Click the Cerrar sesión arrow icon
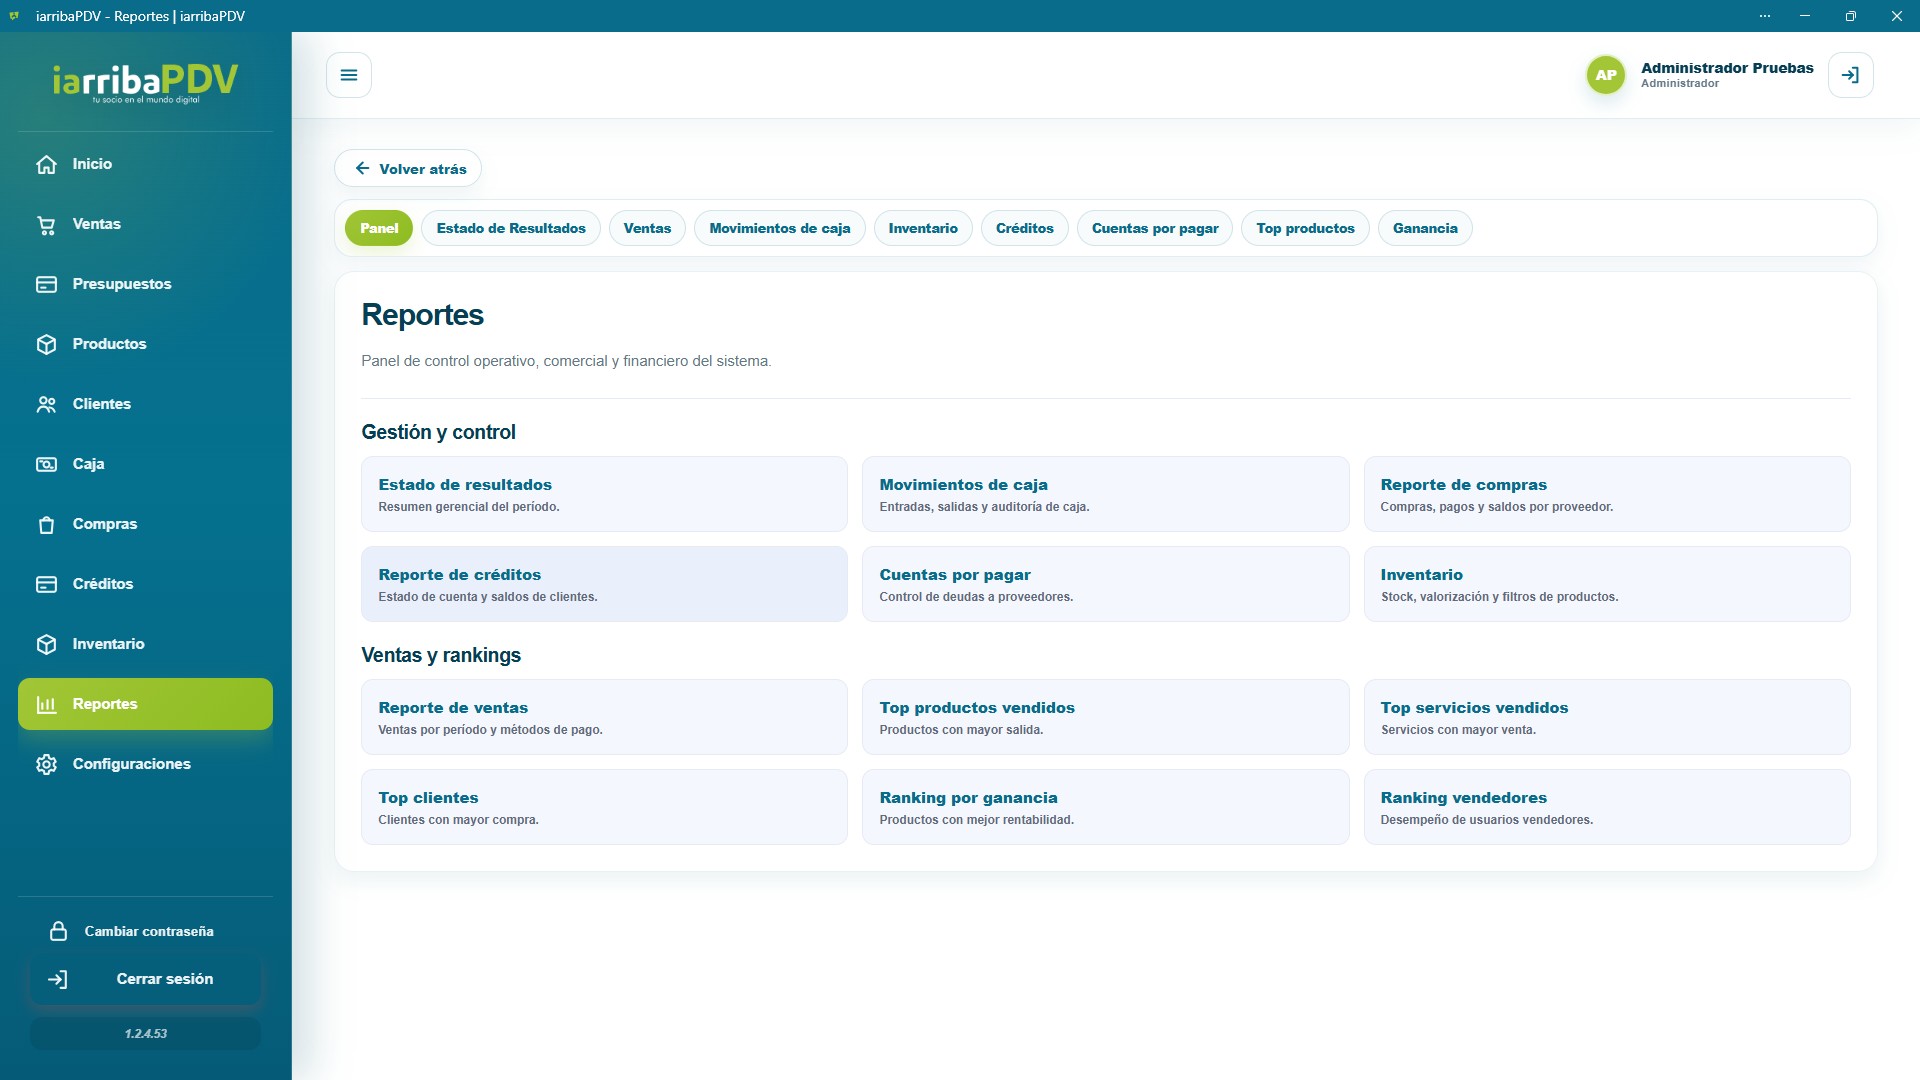The width and height of the screenshot is (1920, 1080). pyautogui.click(x=58, y=979)
